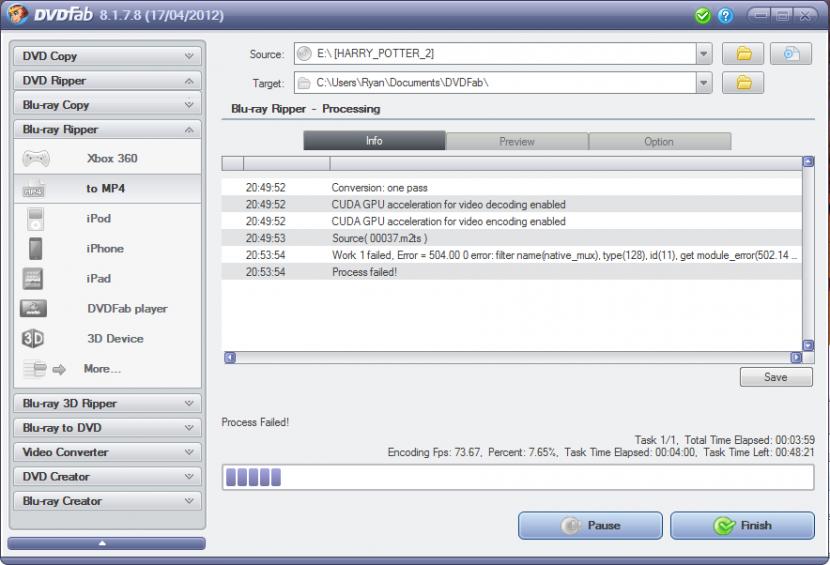Image resolution: width=830 pixels, height=565 pixels.
Task: Choose the to MP4 conversion profile
Action: 105,188
